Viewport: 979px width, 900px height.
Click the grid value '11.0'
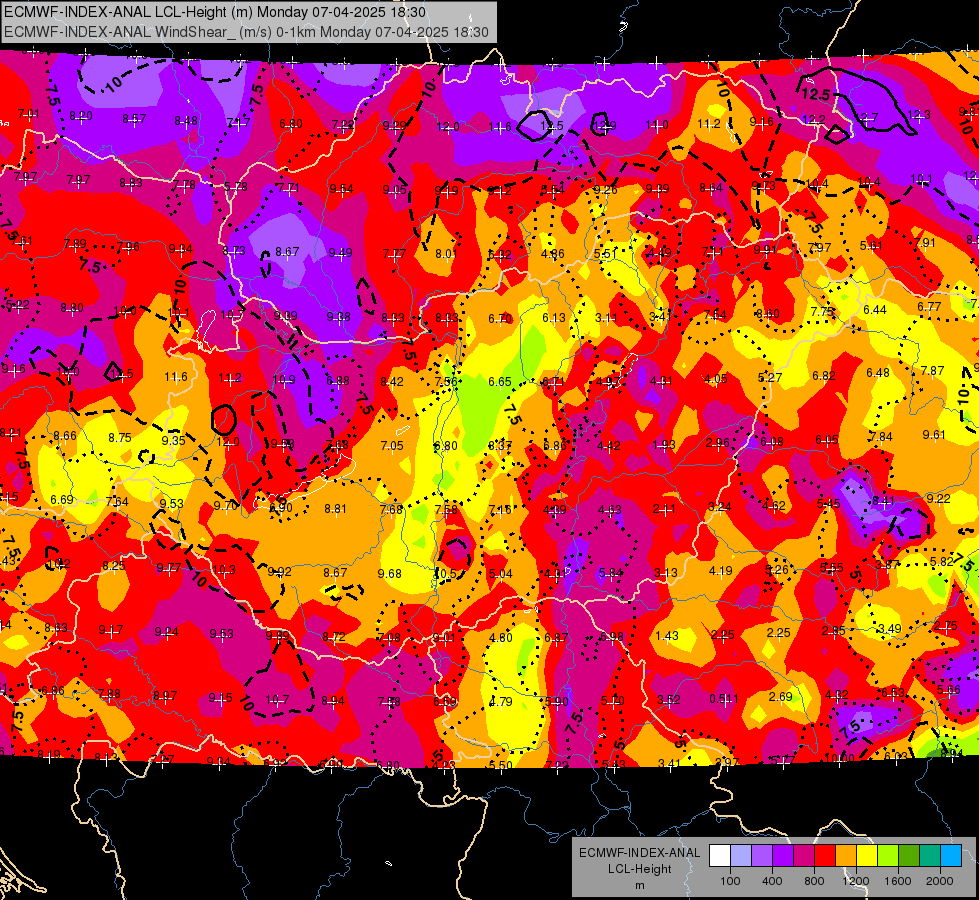[x=657, y=125]
